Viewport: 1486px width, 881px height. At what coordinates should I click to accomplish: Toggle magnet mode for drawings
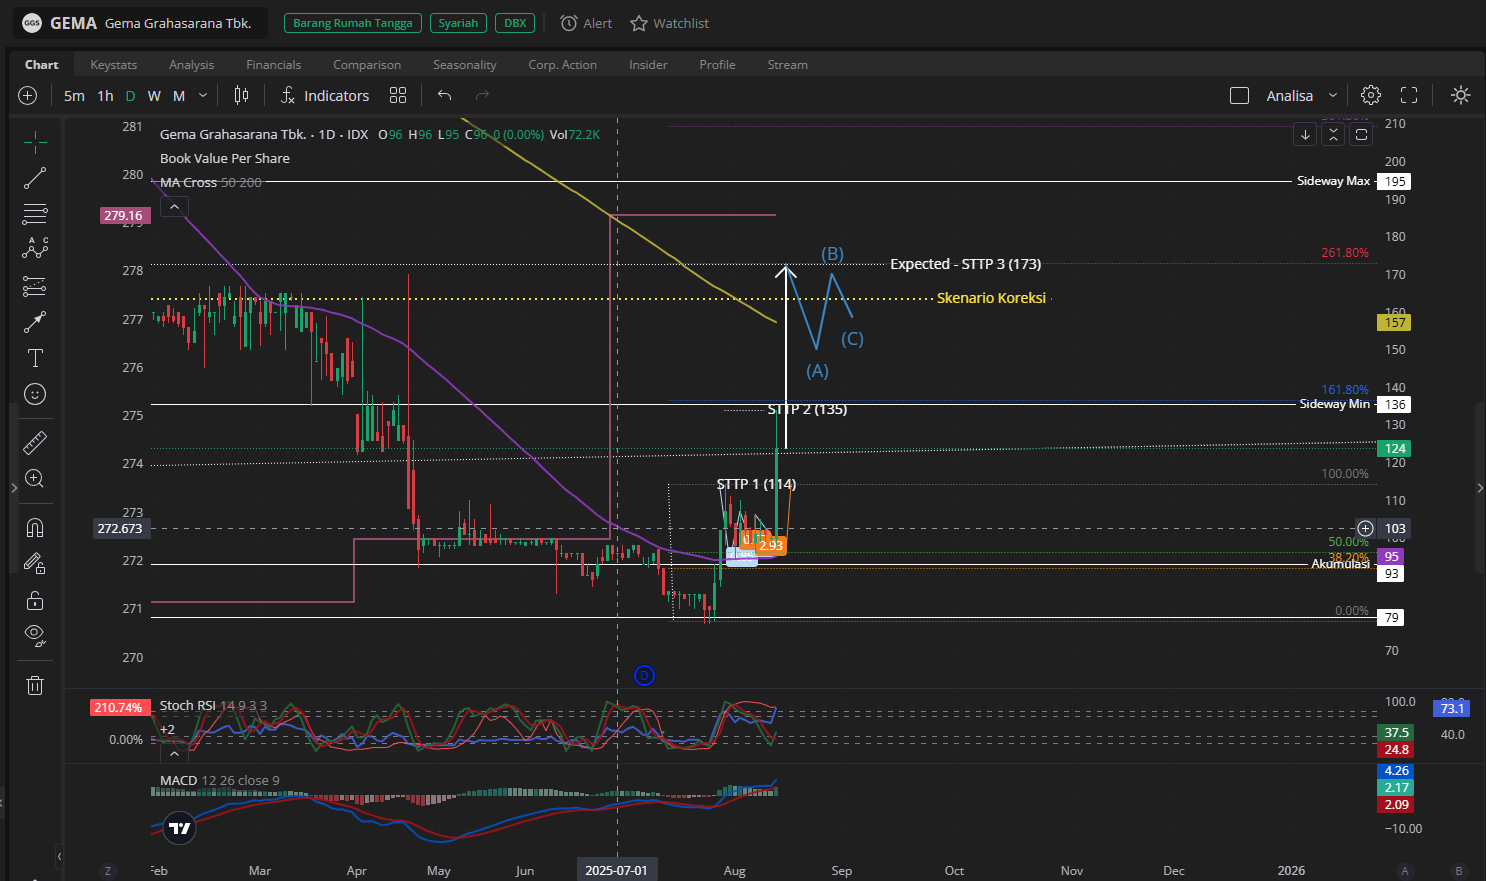(x=35, y=527)
